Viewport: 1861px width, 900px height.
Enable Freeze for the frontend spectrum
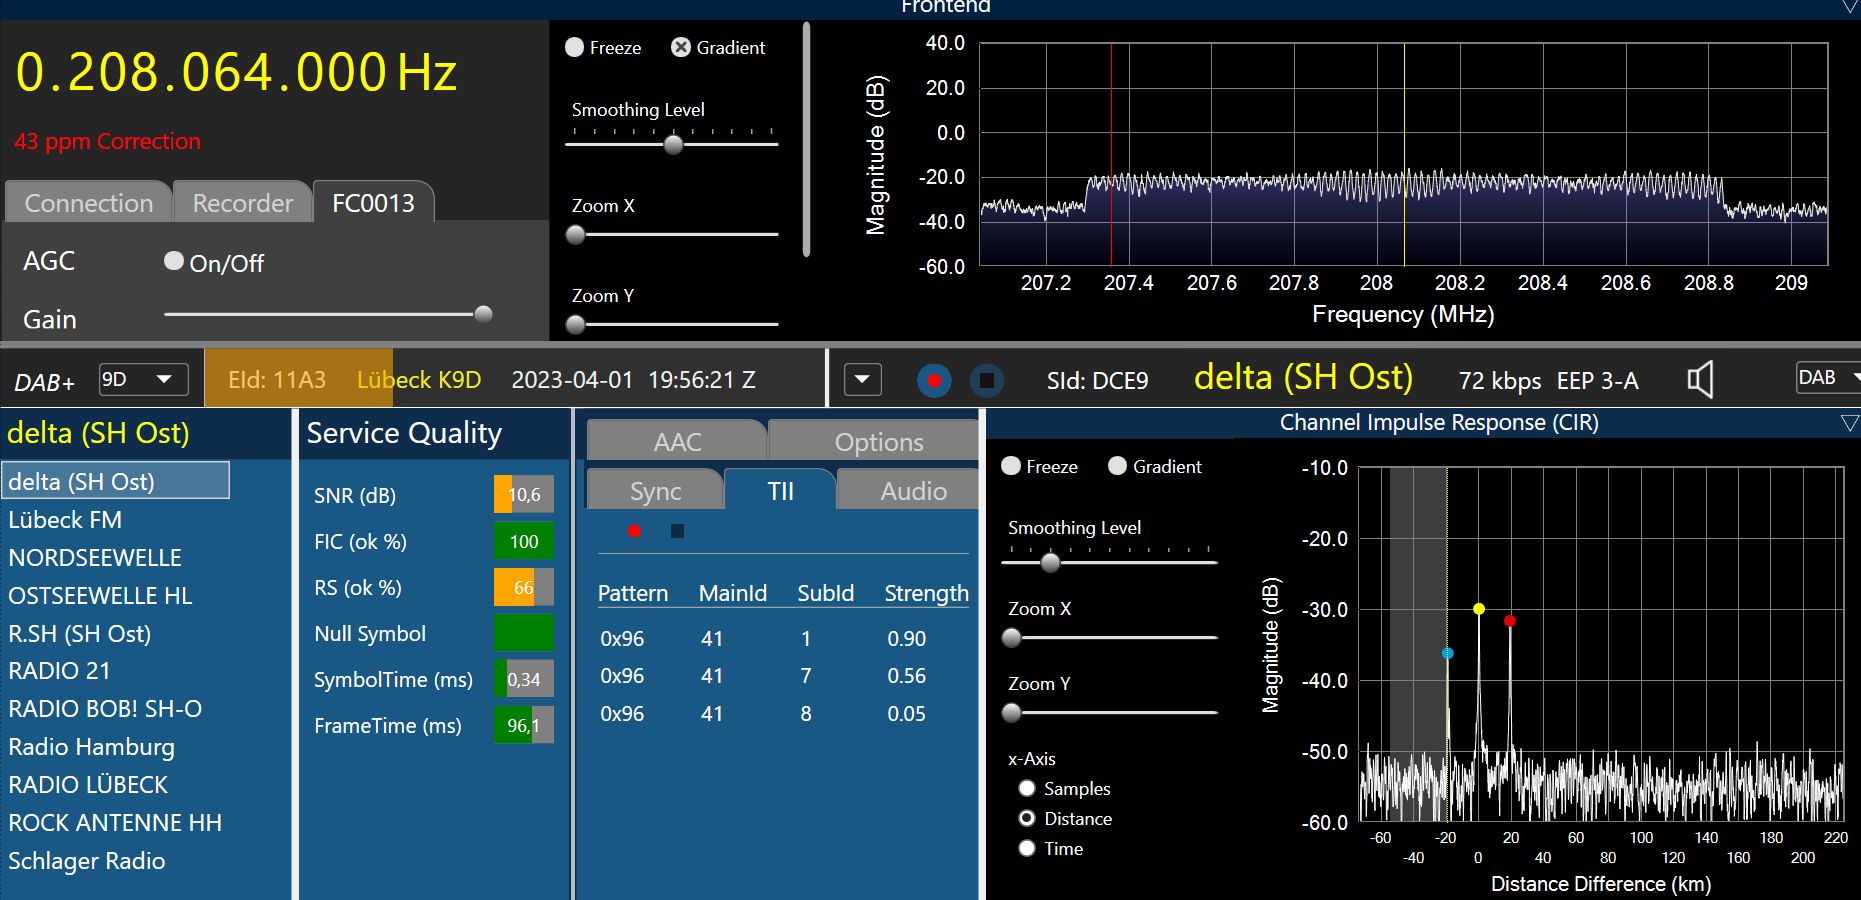pos(575,47)
